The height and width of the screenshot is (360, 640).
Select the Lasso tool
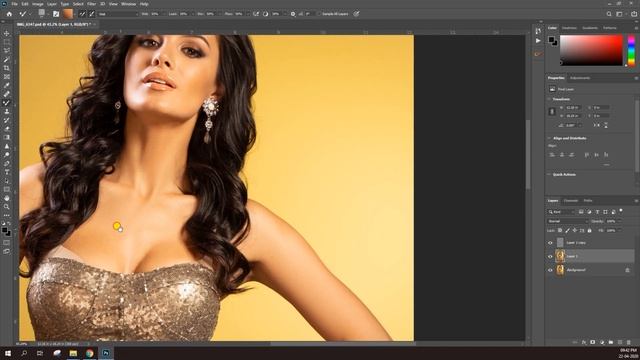[x=7, y=51]
